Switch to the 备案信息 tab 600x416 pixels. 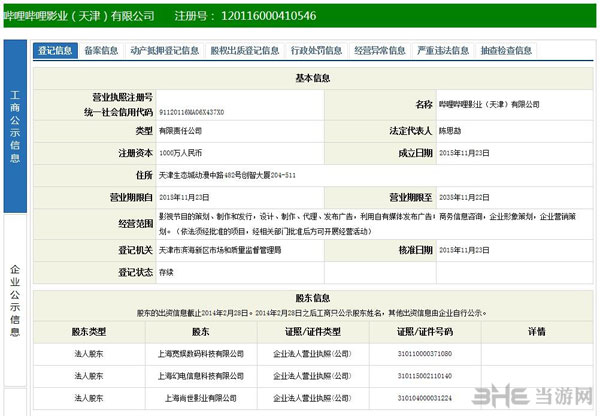(x=101, y=50)
